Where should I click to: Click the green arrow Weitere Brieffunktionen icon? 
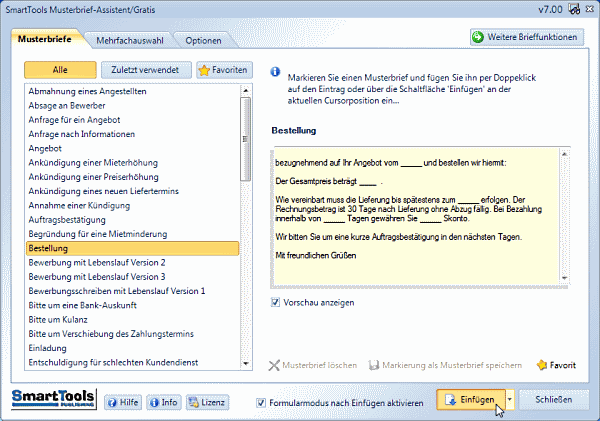tap(478, 37)
